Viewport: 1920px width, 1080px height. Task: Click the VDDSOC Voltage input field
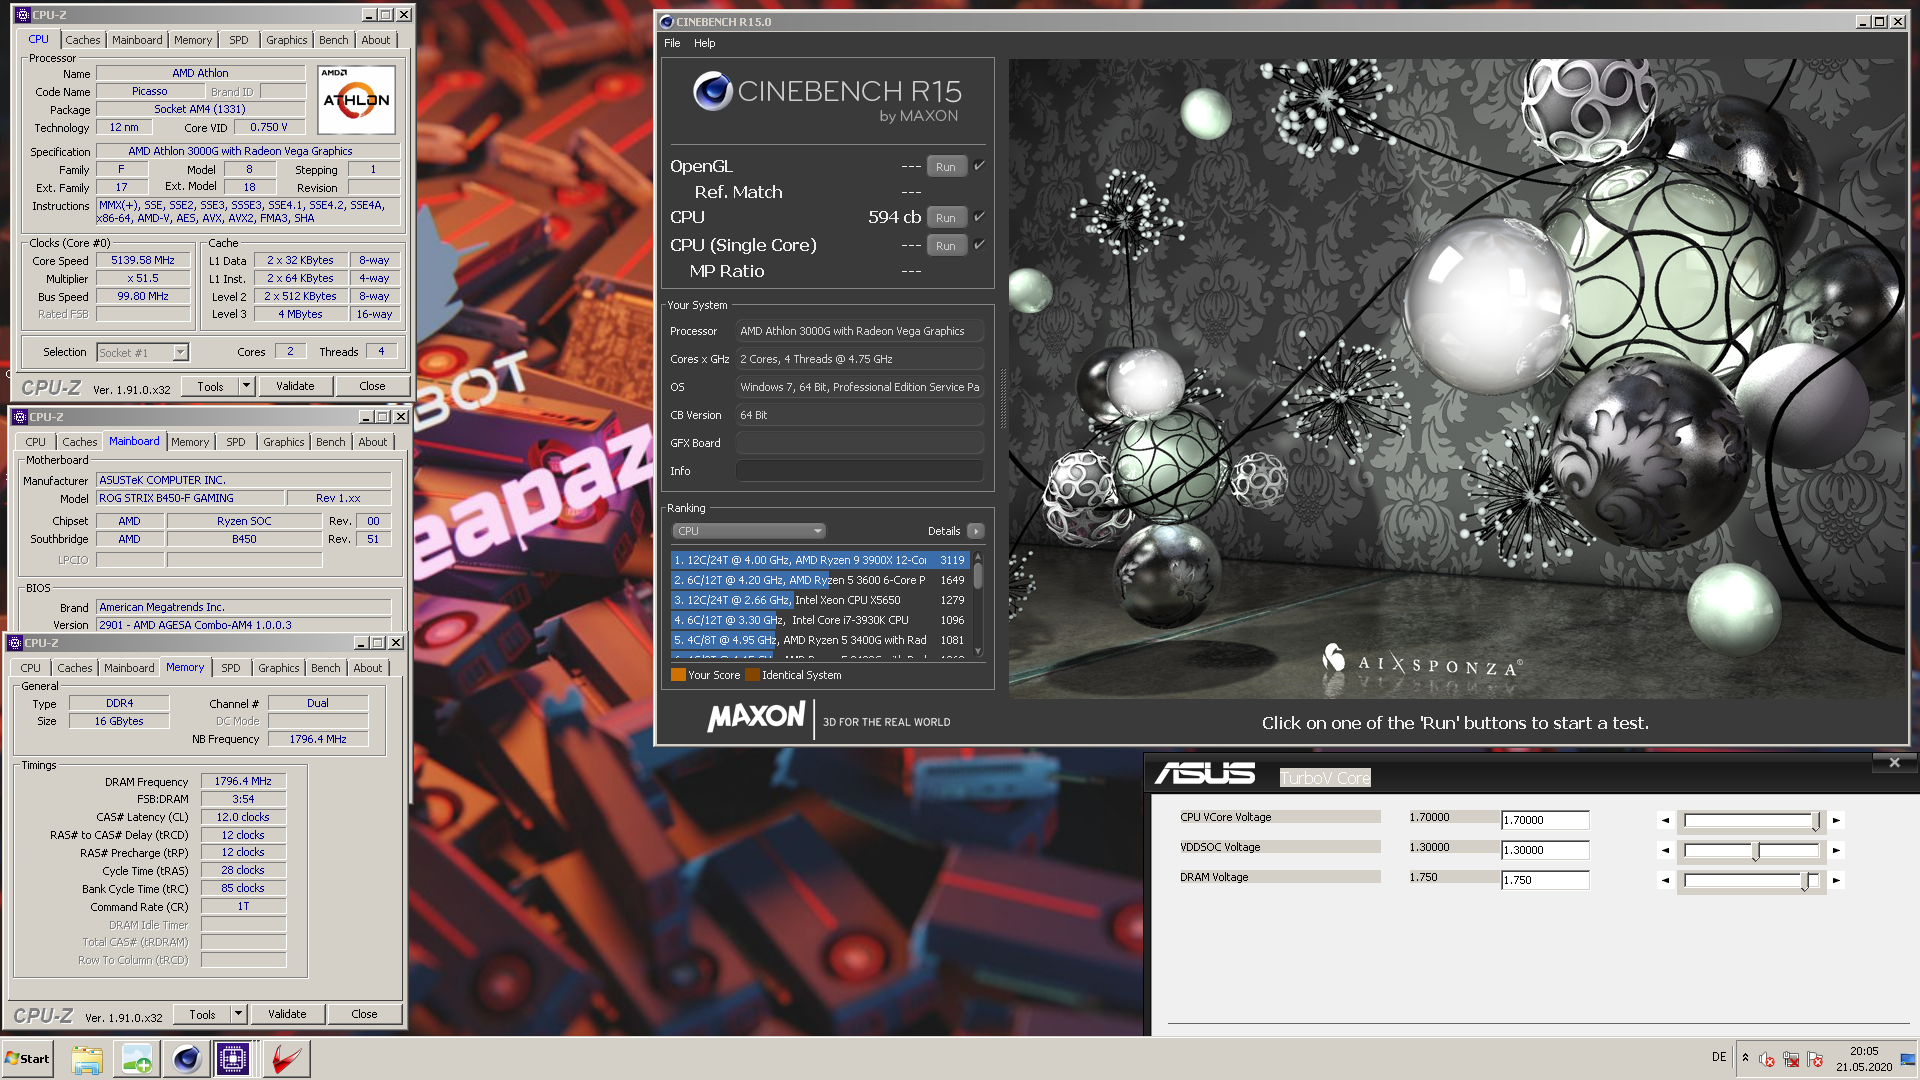coord(1545,850)
